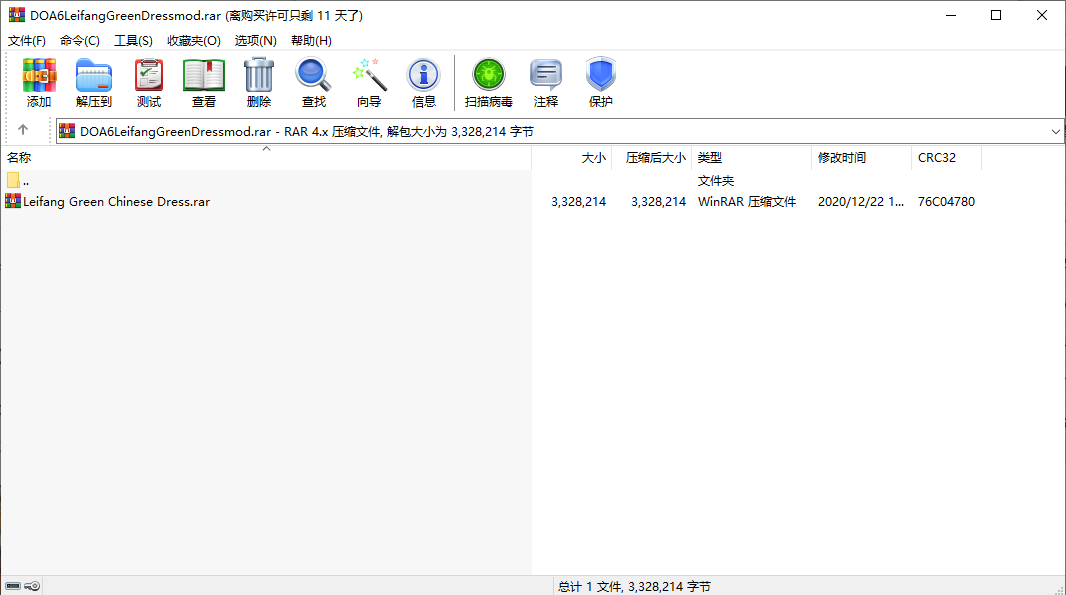
Task: Click the 删除 (Delete) trash icon
Action: [258, 82]
